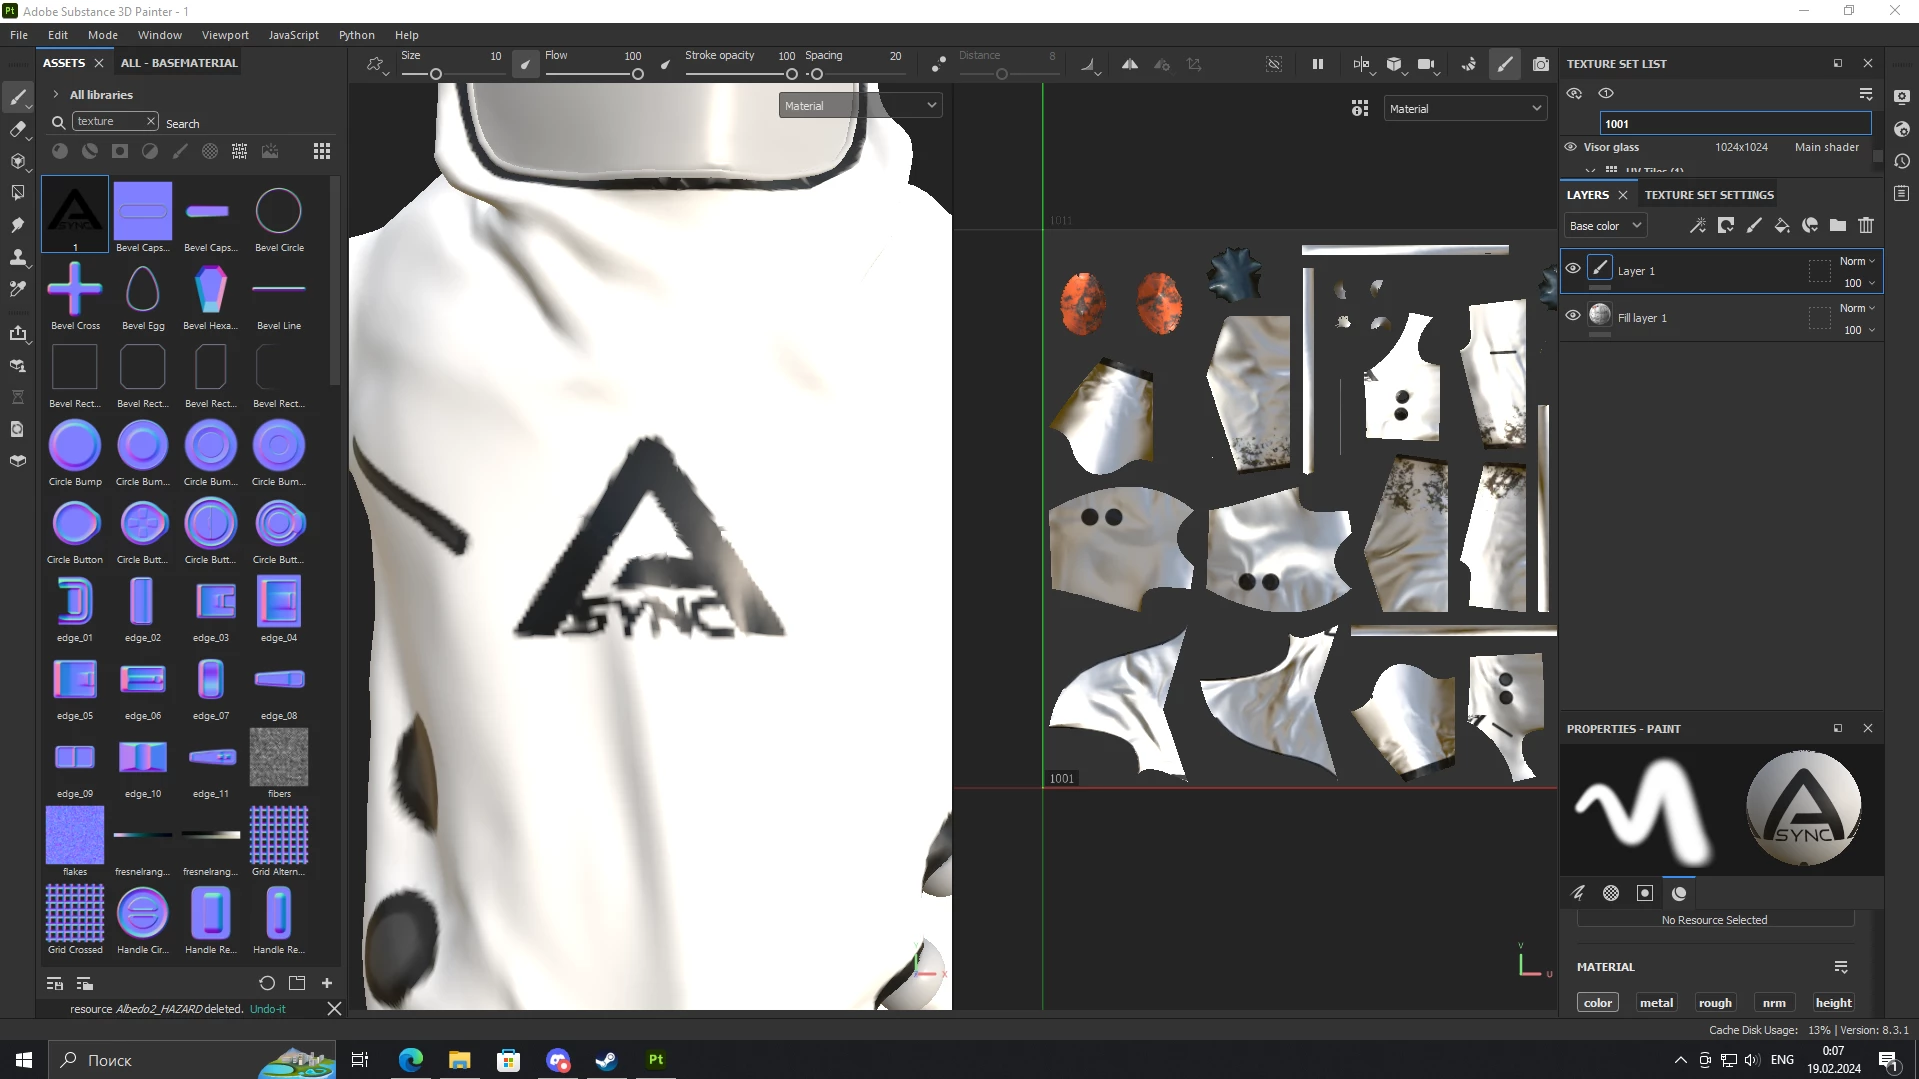Toggle the color channel in Material
This screenshot has height=1079, width=1919.
coord(1598,1003)
